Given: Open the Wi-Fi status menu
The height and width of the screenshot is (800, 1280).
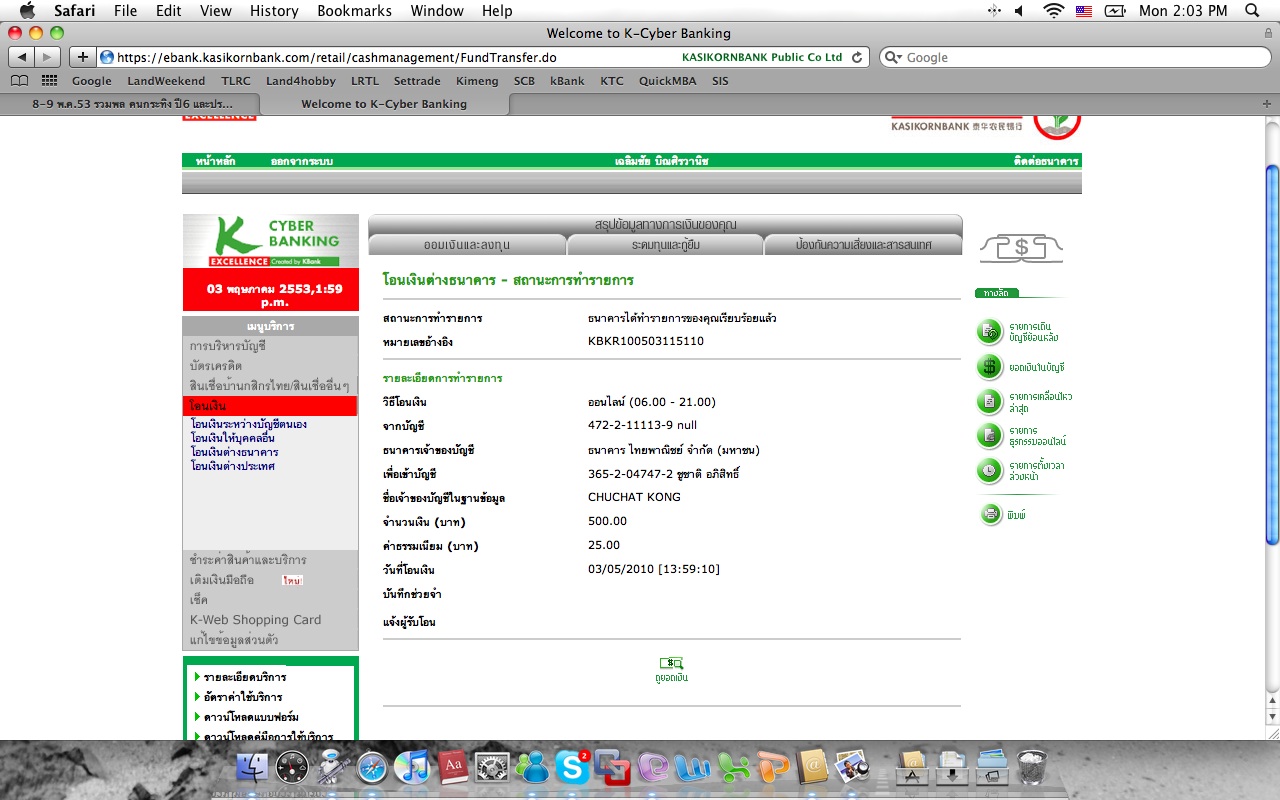Looking at the screenshot, I should [x=1053, y=11].
